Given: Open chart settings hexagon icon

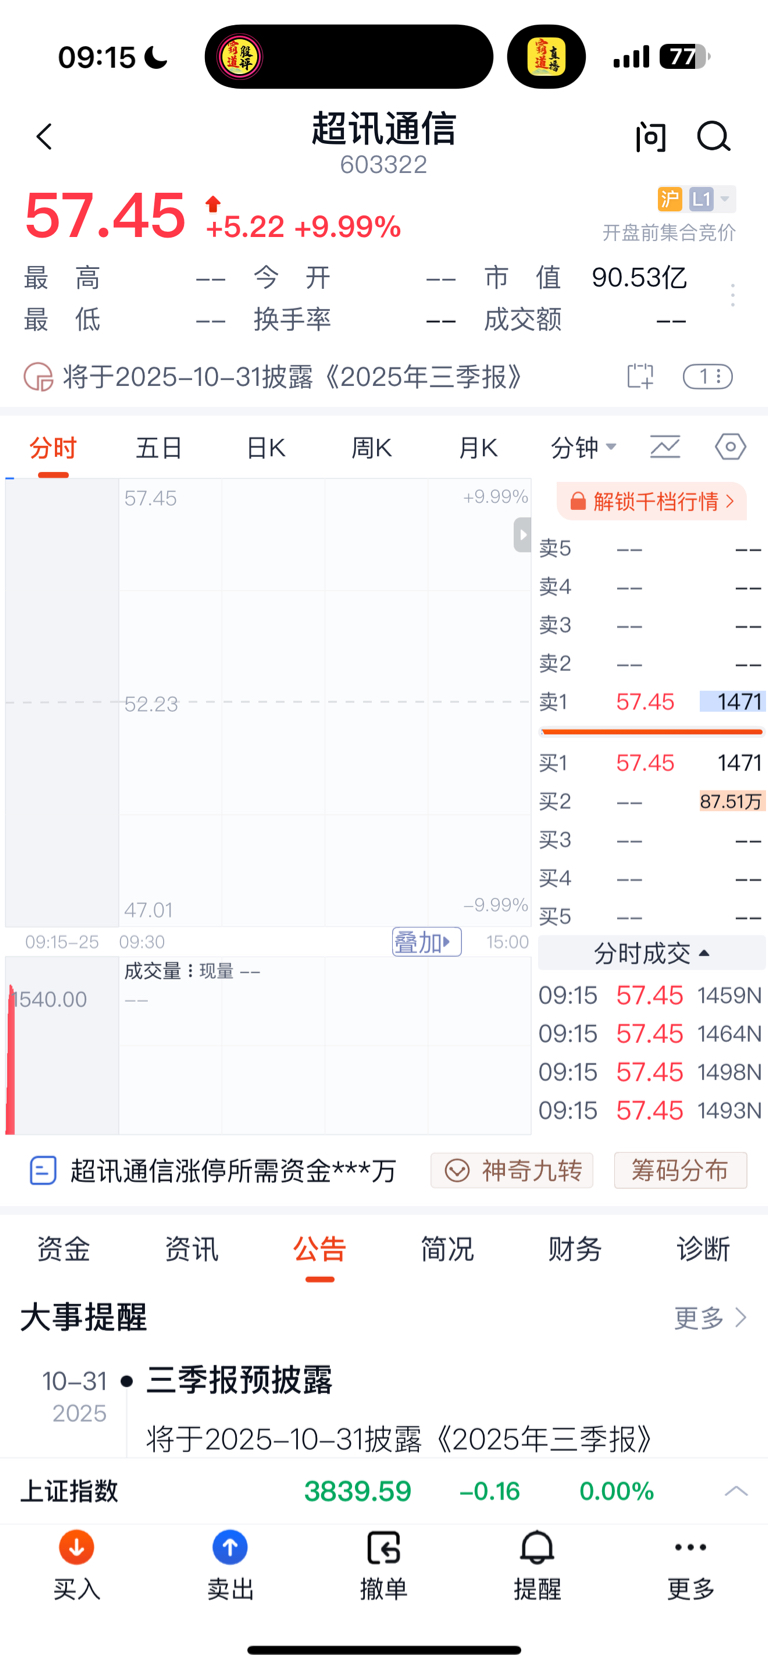Looking at the screenshot, I should [x=731, y=447].
